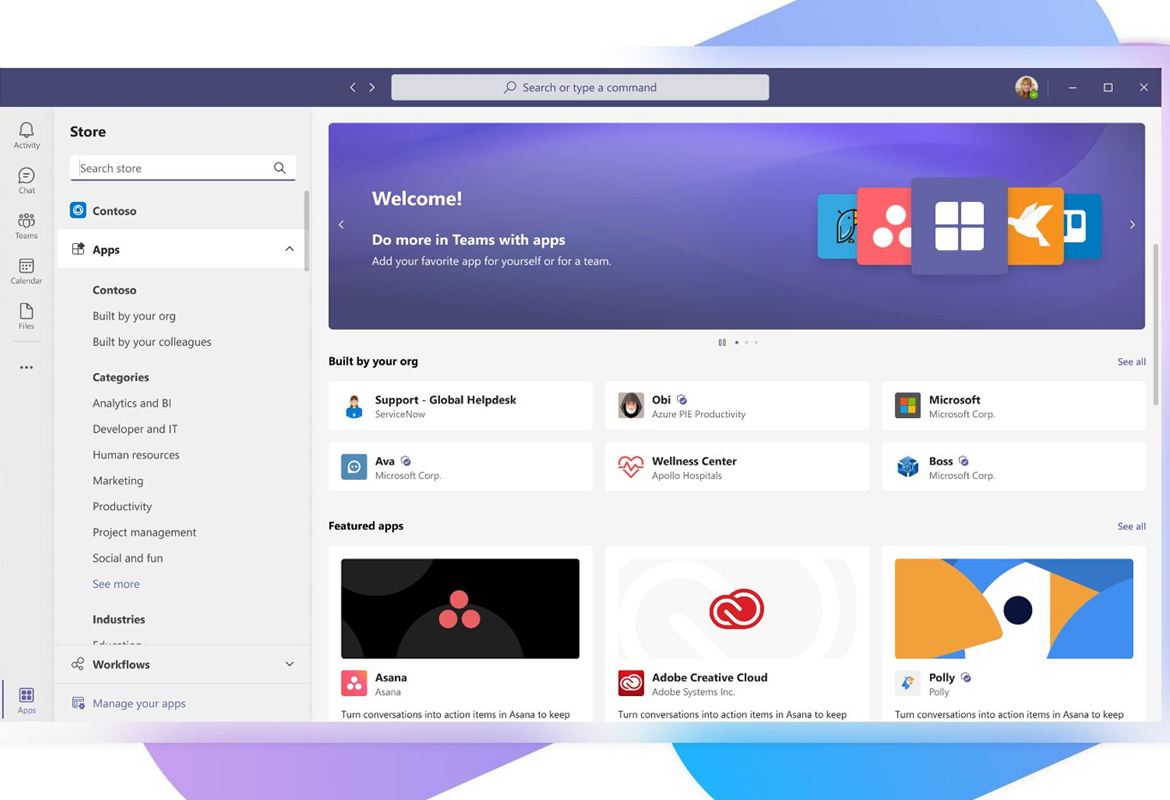The height and width of the screenshot is (800, 1170).
Task: Choose the Social and fun category
Action: click(x=128, y=558)
